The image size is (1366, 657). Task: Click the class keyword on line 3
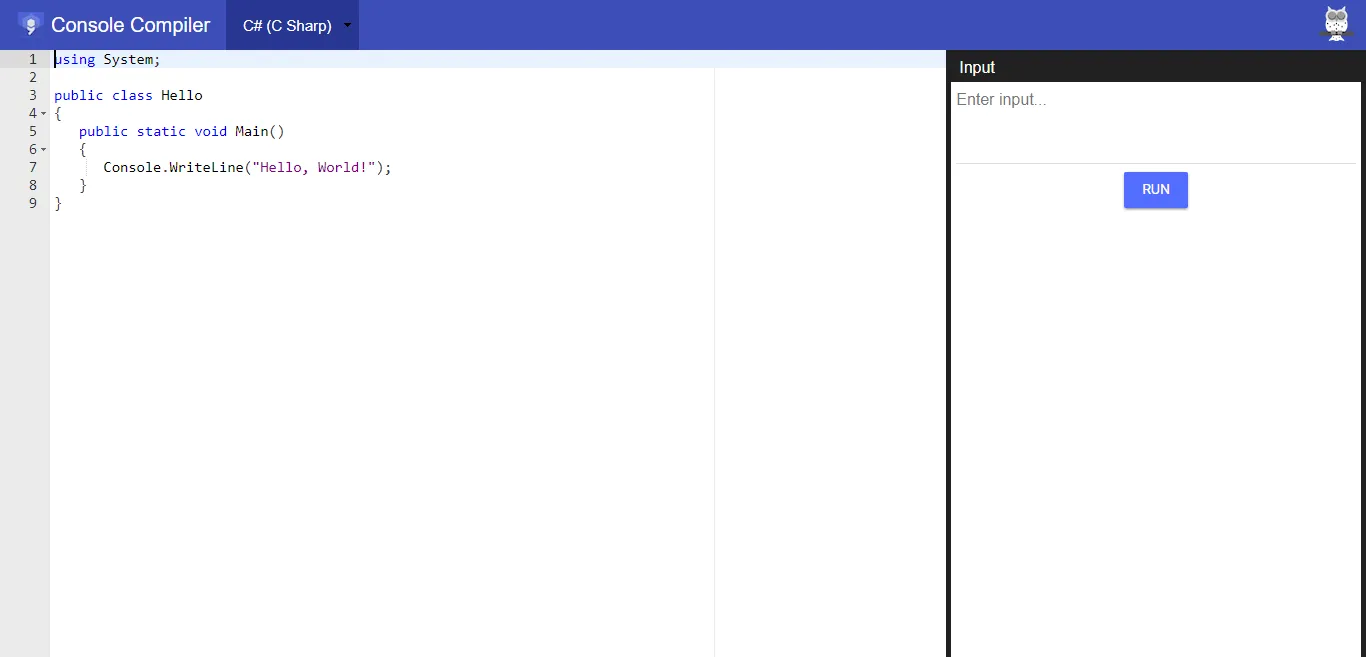[132, 95]
